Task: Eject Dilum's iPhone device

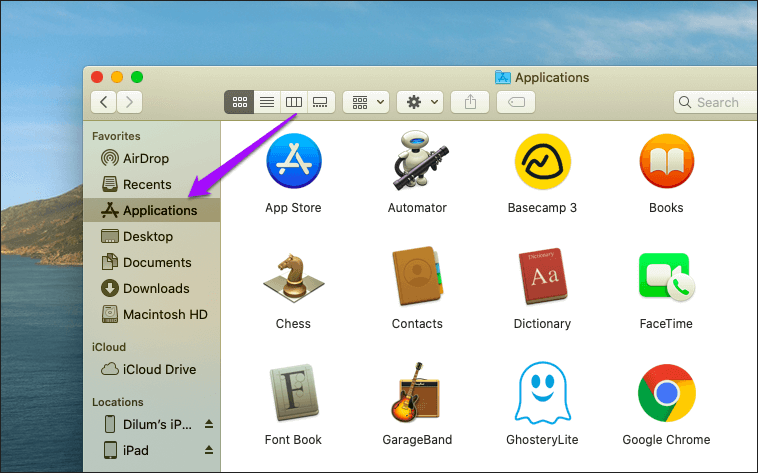Action: [209, 424]
